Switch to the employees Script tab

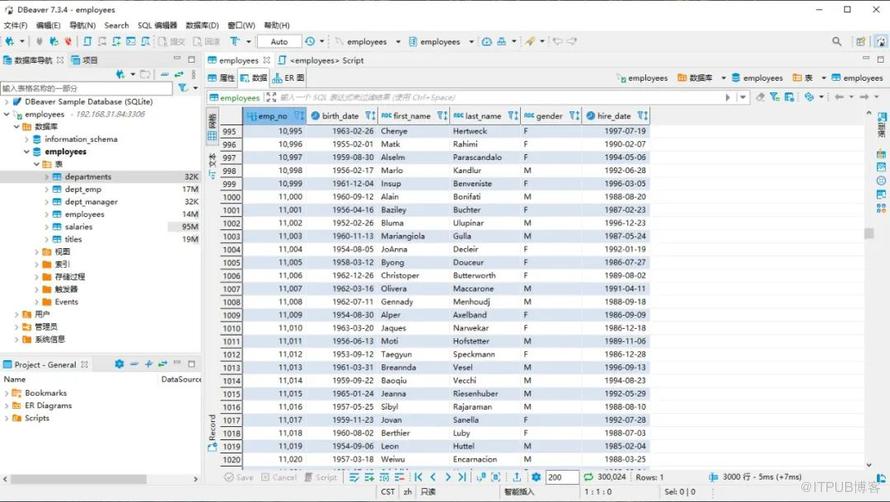(x=321, y=60)
